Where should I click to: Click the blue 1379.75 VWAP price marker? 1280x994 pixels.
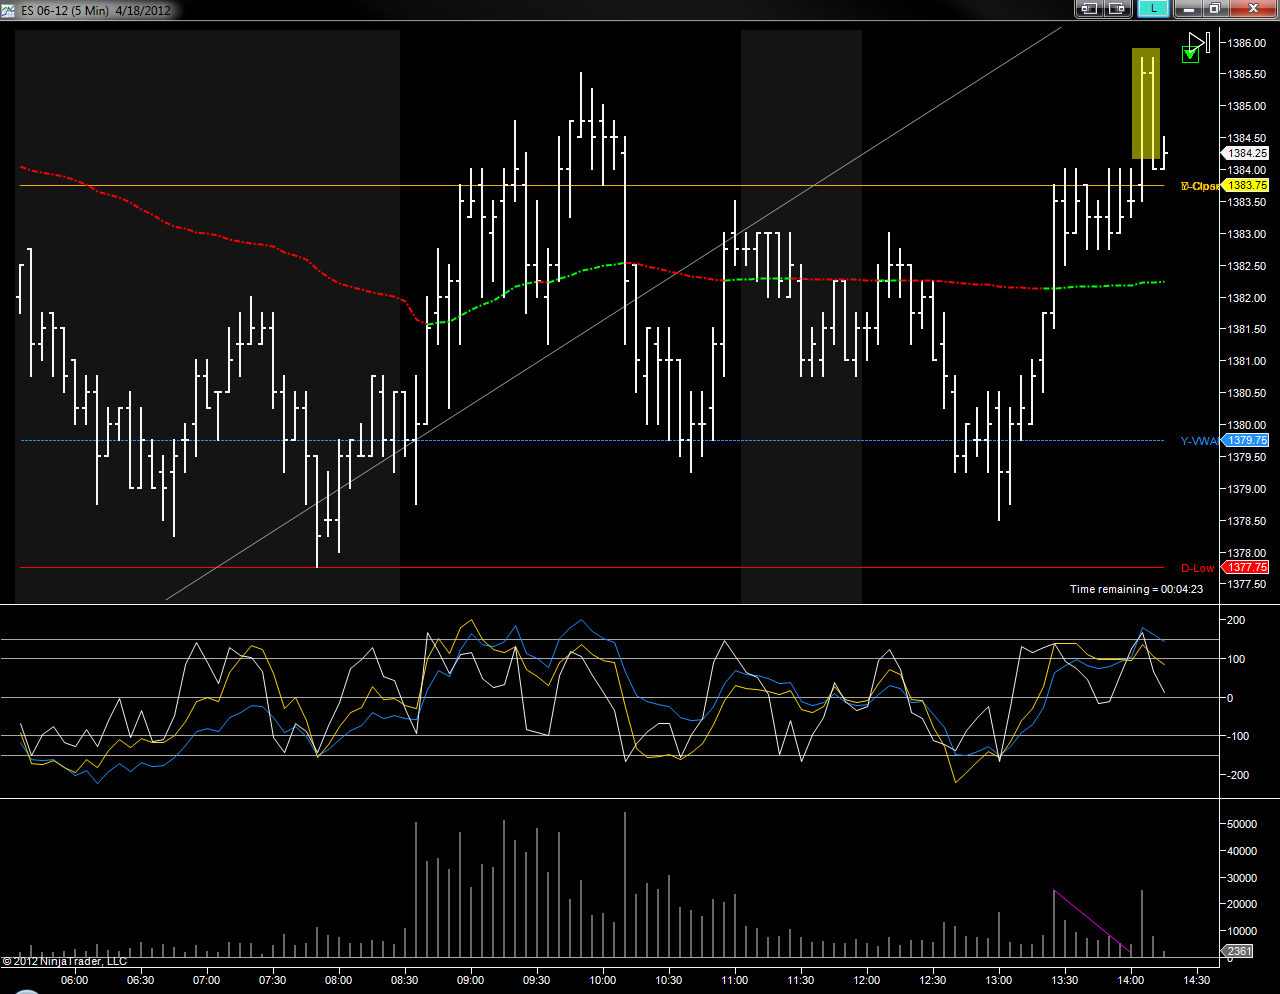point(1246,440)
